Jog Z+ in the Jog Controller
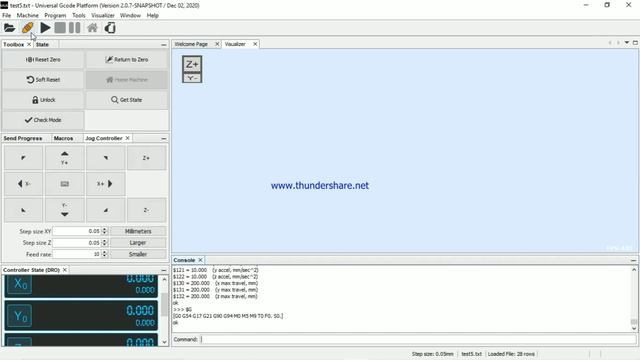Screen dimensions: 640x360 [147, 158]
